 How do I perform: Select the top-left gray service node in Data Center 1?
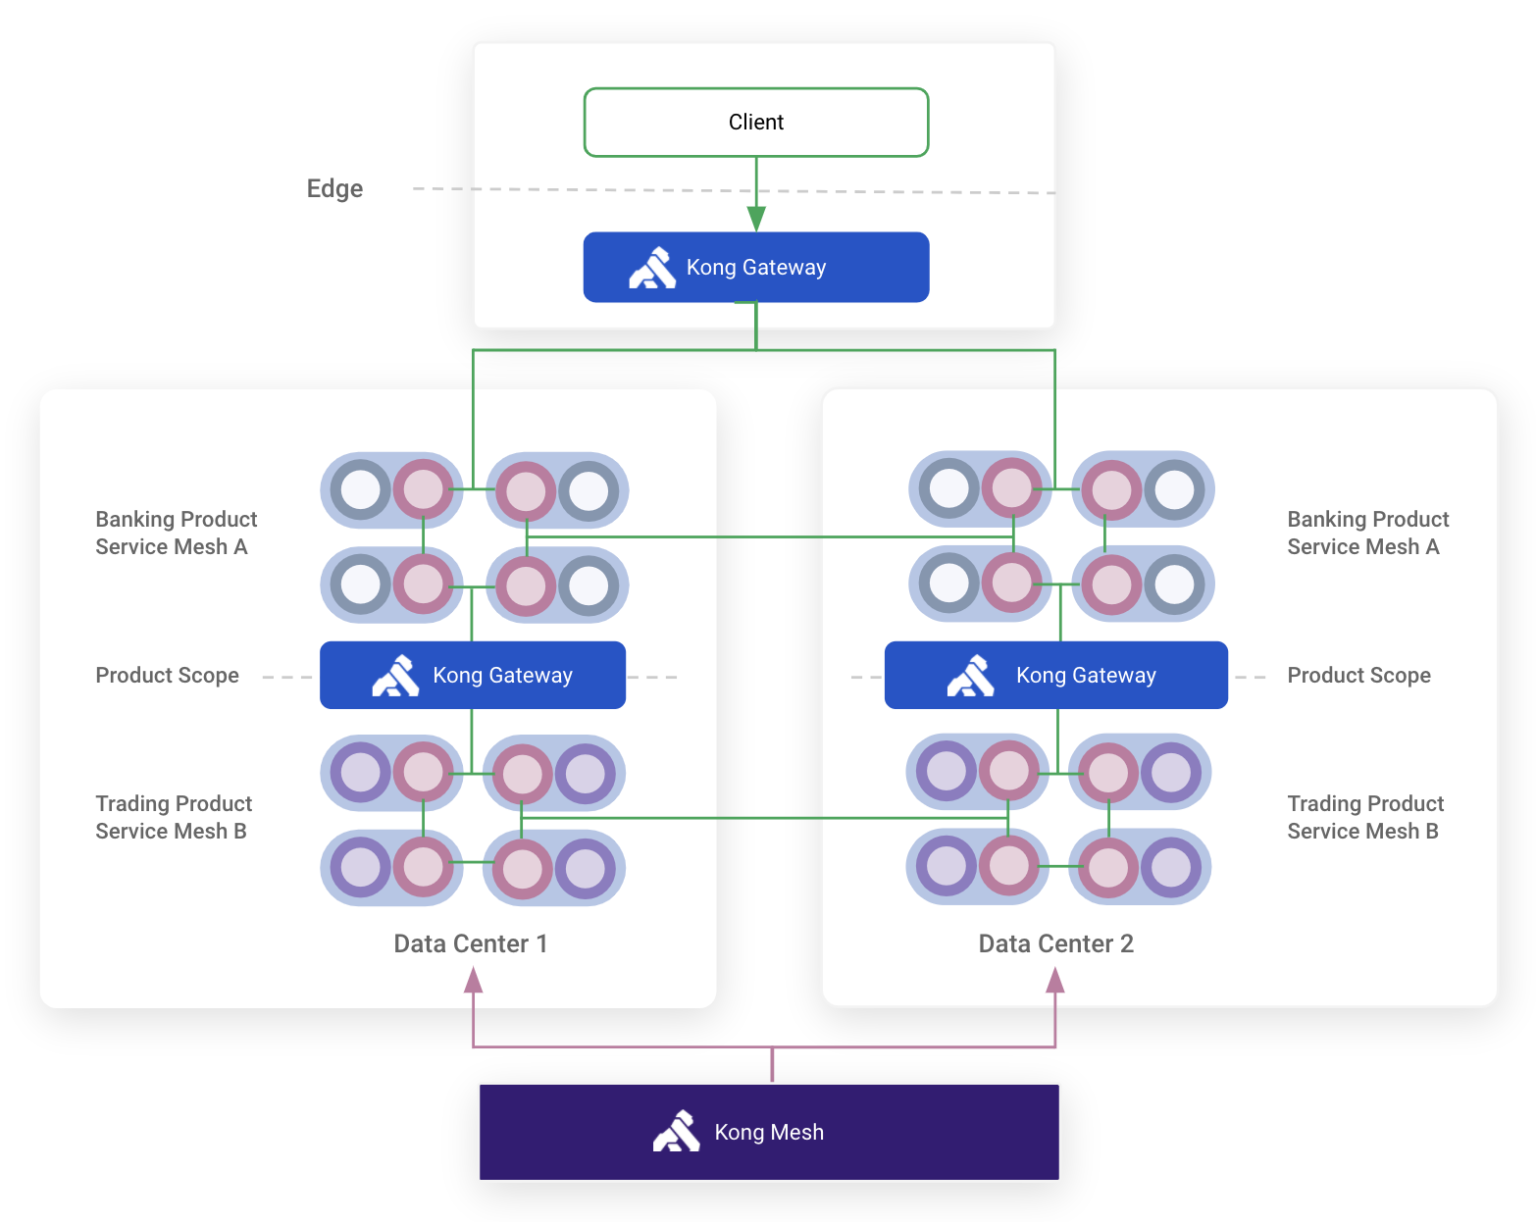(360, 490)
